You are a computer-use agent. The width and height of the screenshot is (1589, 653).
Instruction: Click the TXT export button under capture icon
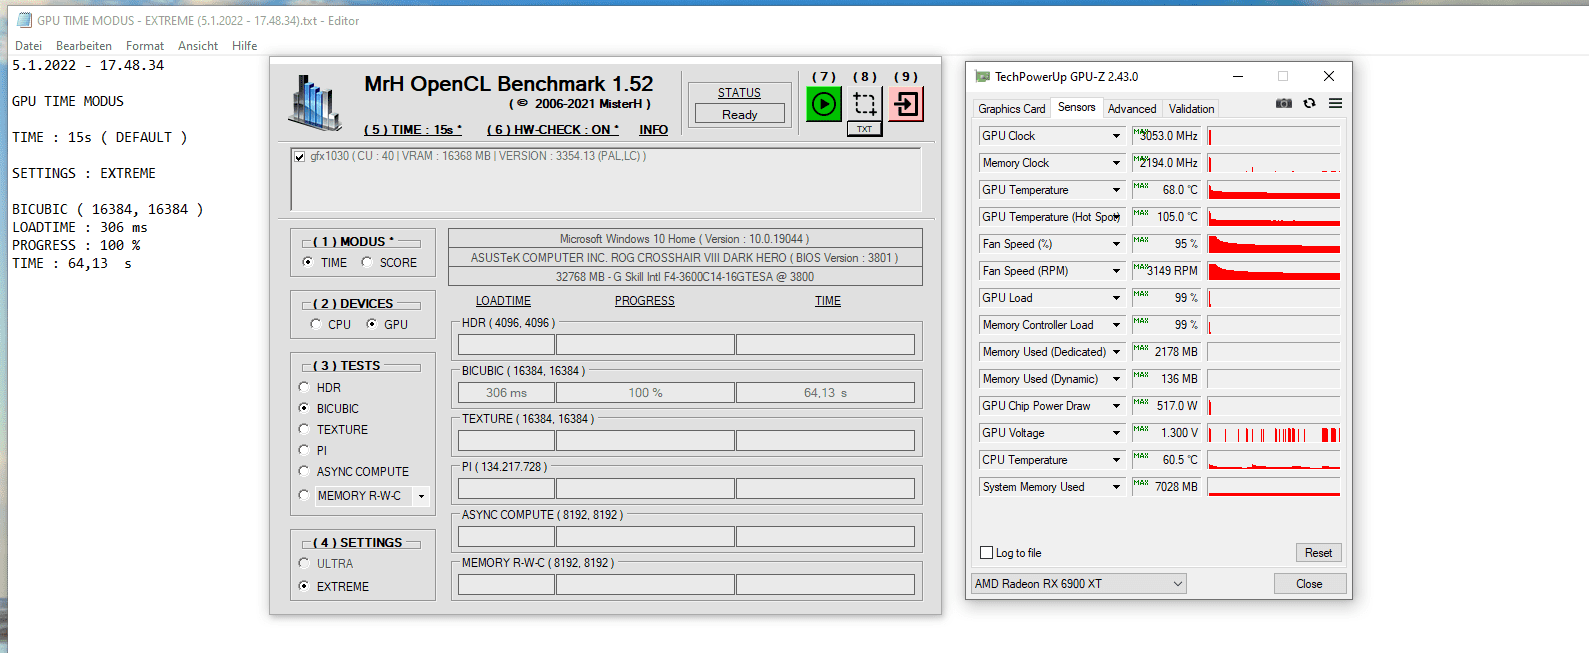865,129
